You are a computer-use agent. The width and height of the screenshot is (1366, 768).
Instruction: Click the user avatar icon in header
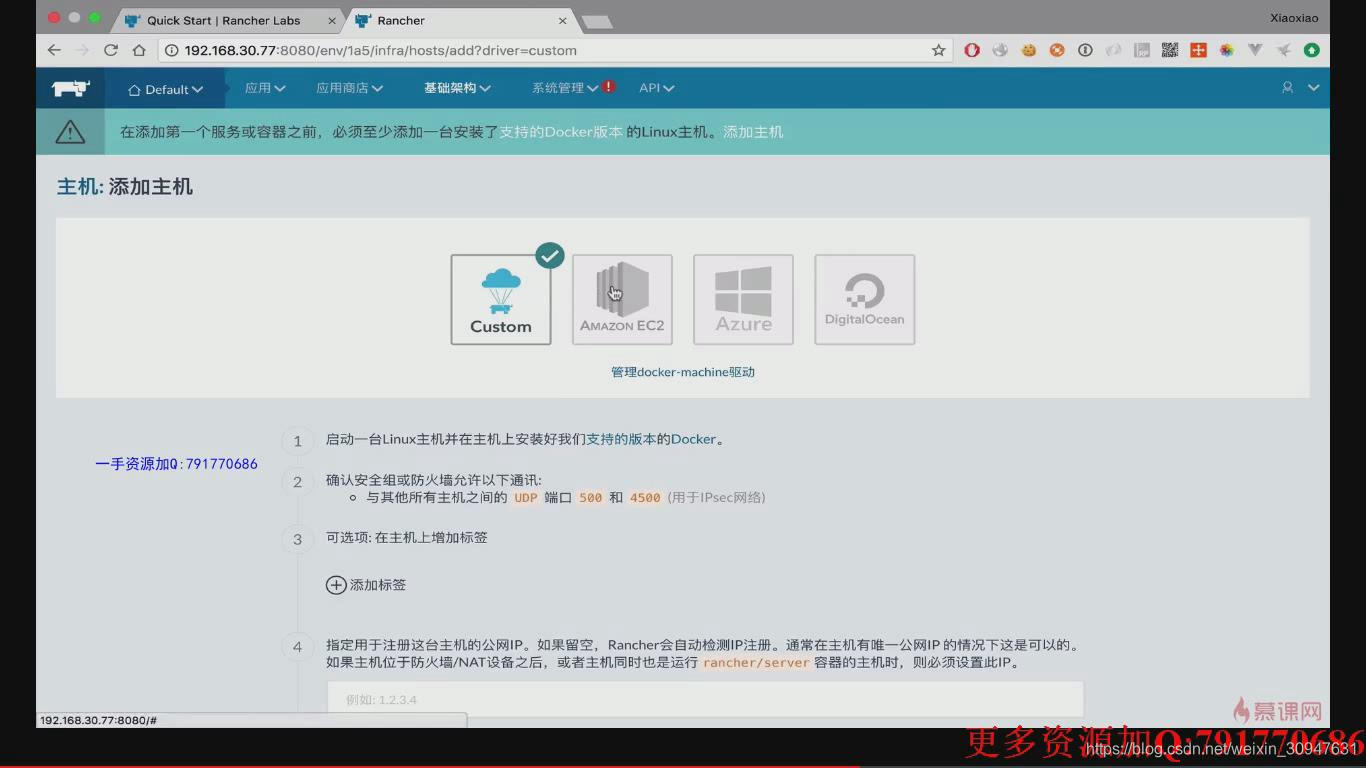coord(1287,88)
